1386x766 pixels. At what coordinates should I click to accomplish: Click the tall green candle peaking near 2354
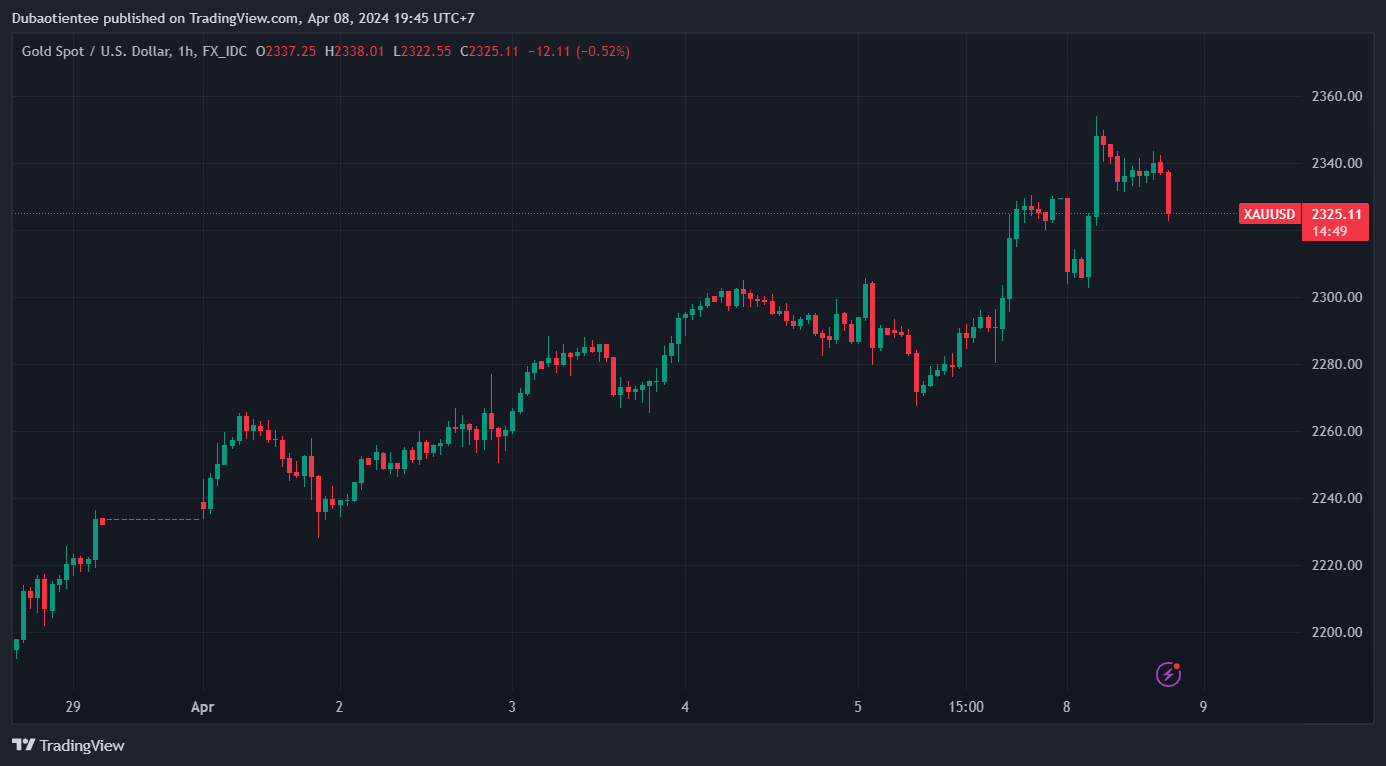1096,176
